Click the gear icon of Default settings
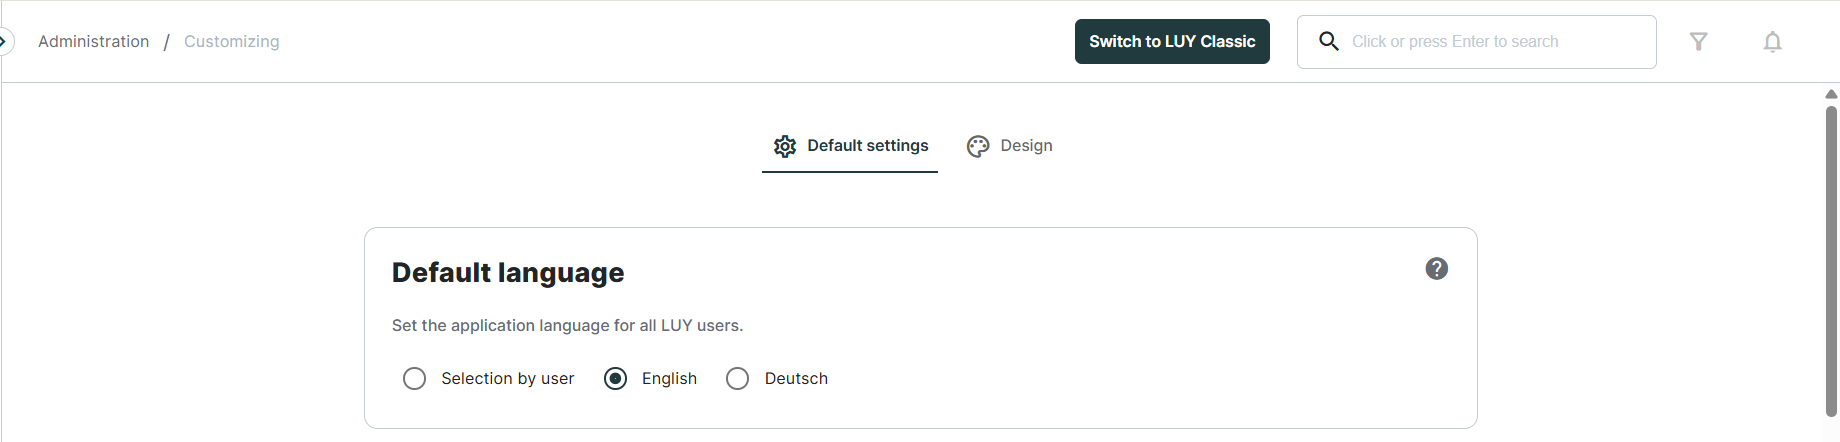 click(x=785, y=146)
